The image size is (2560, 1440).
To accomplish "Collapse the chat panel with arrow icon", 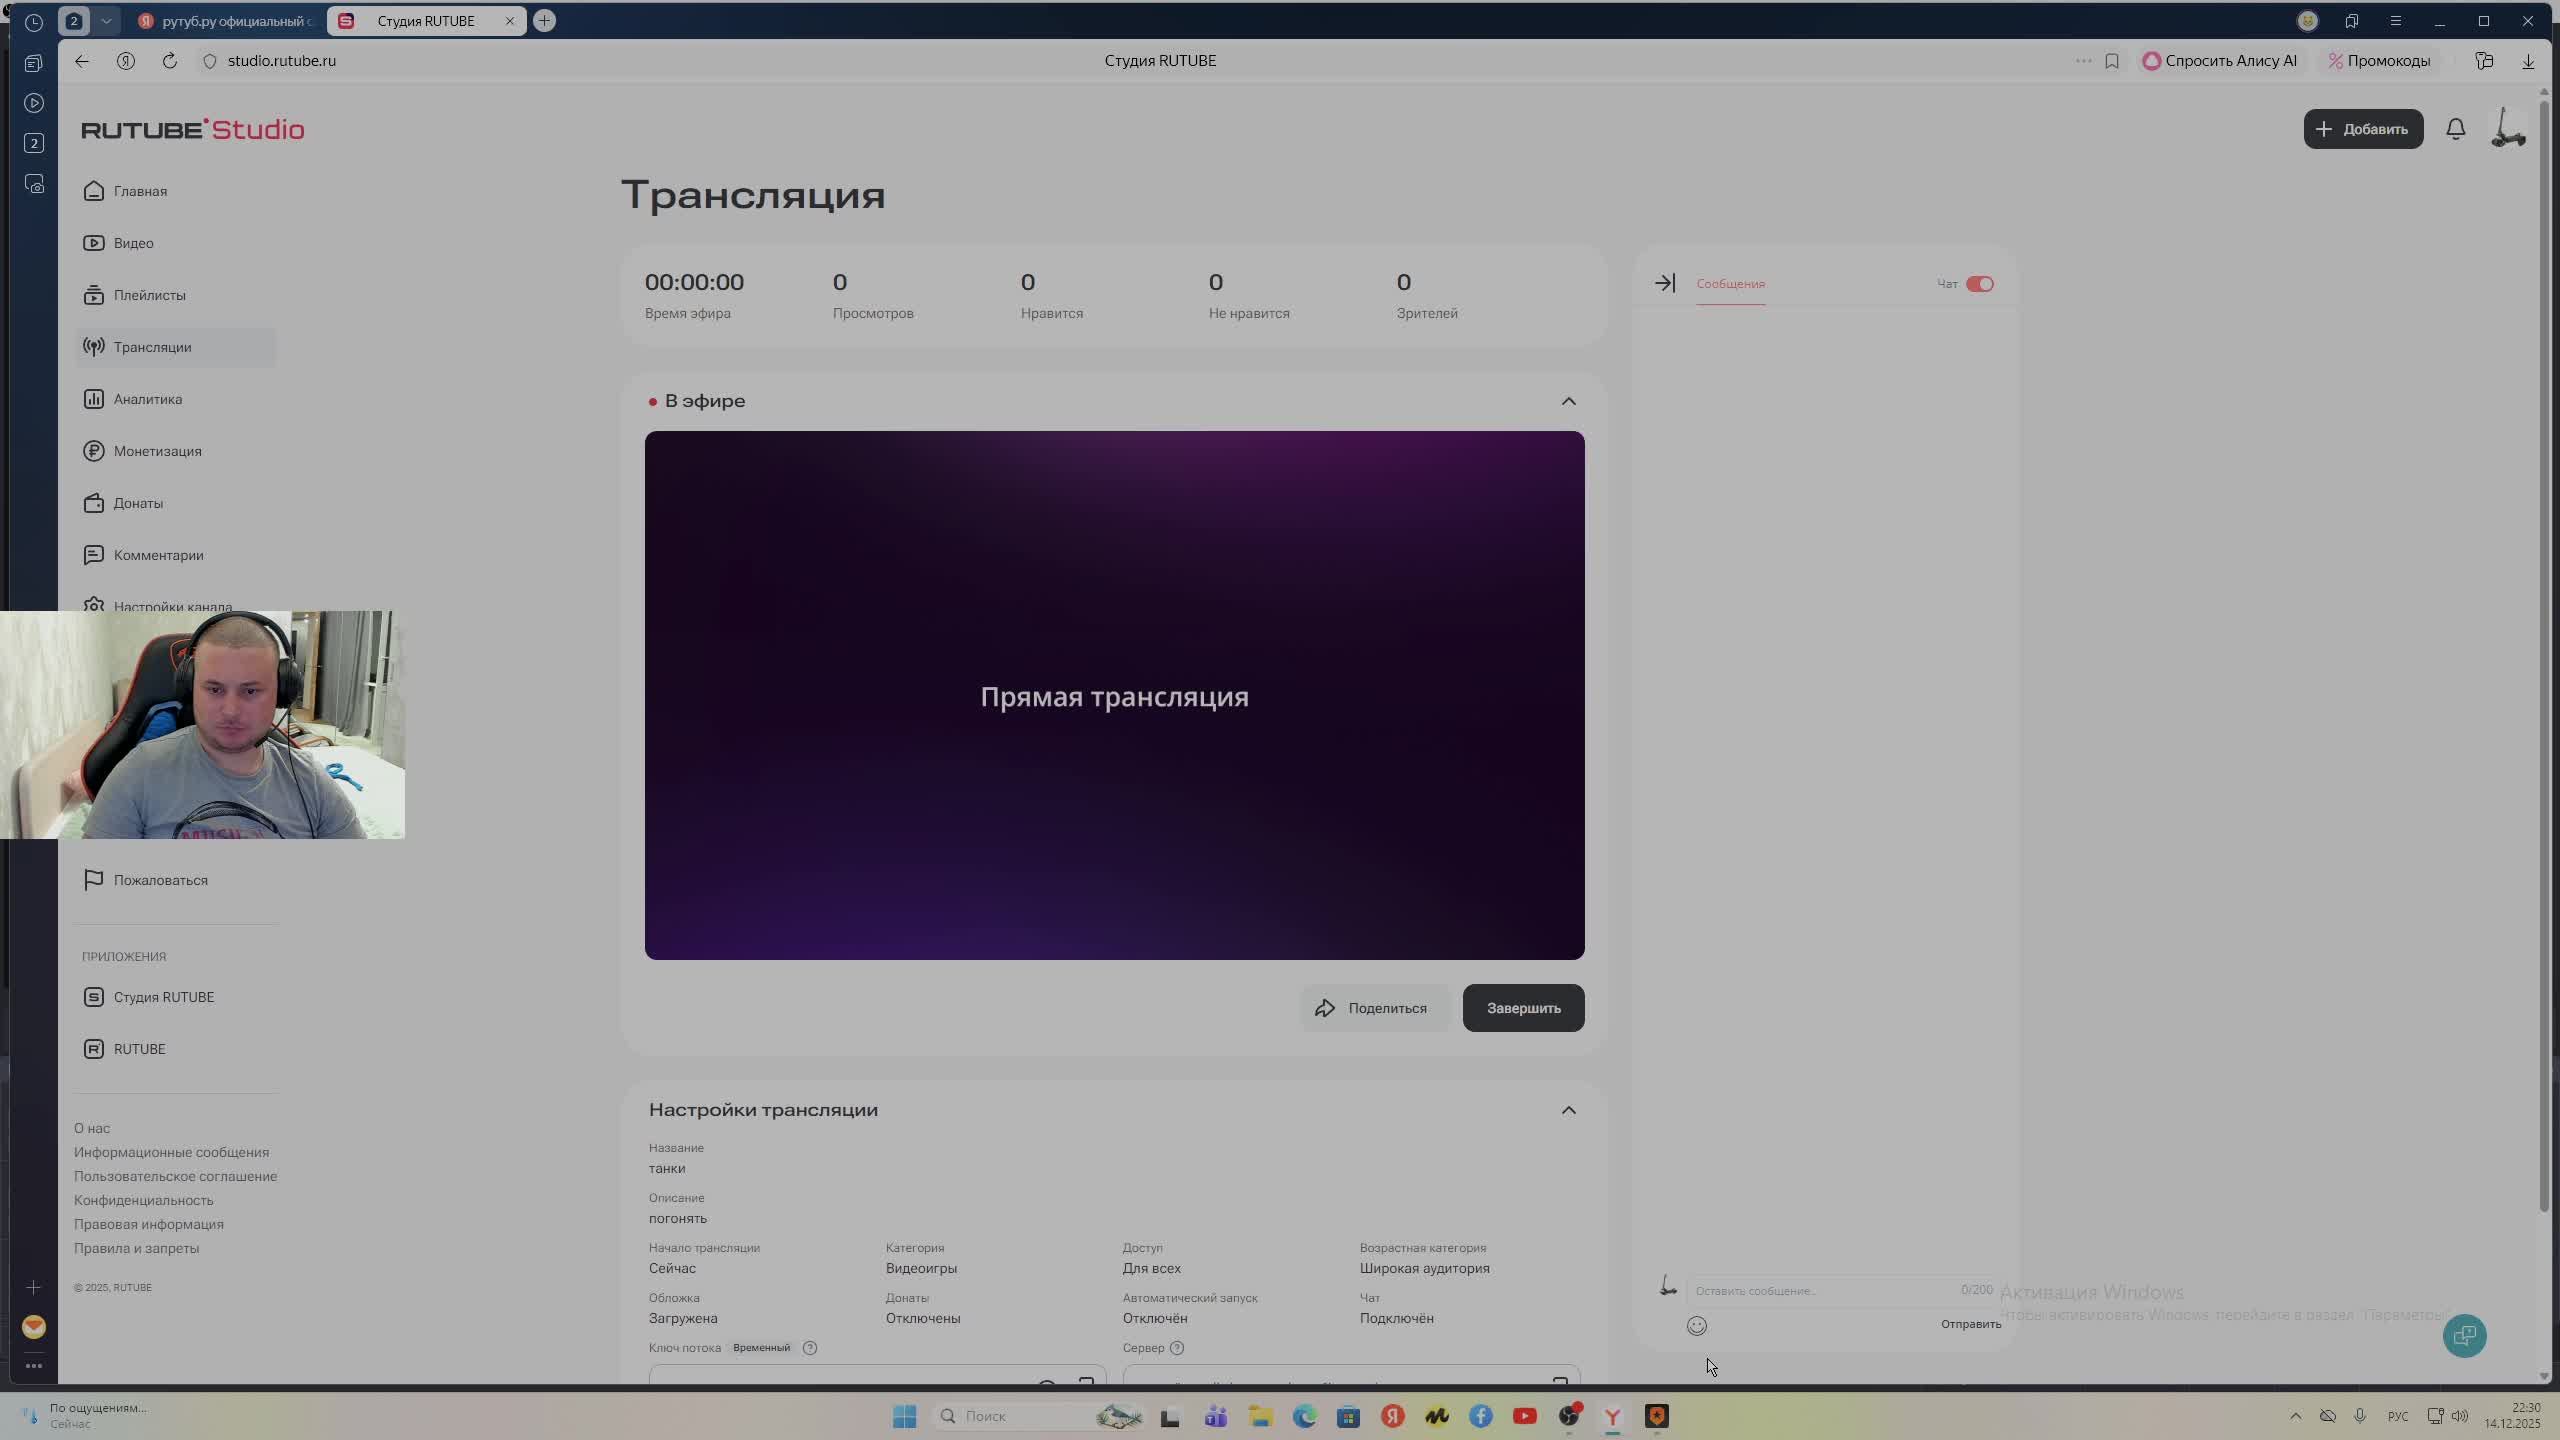I will coord(1665,282).
